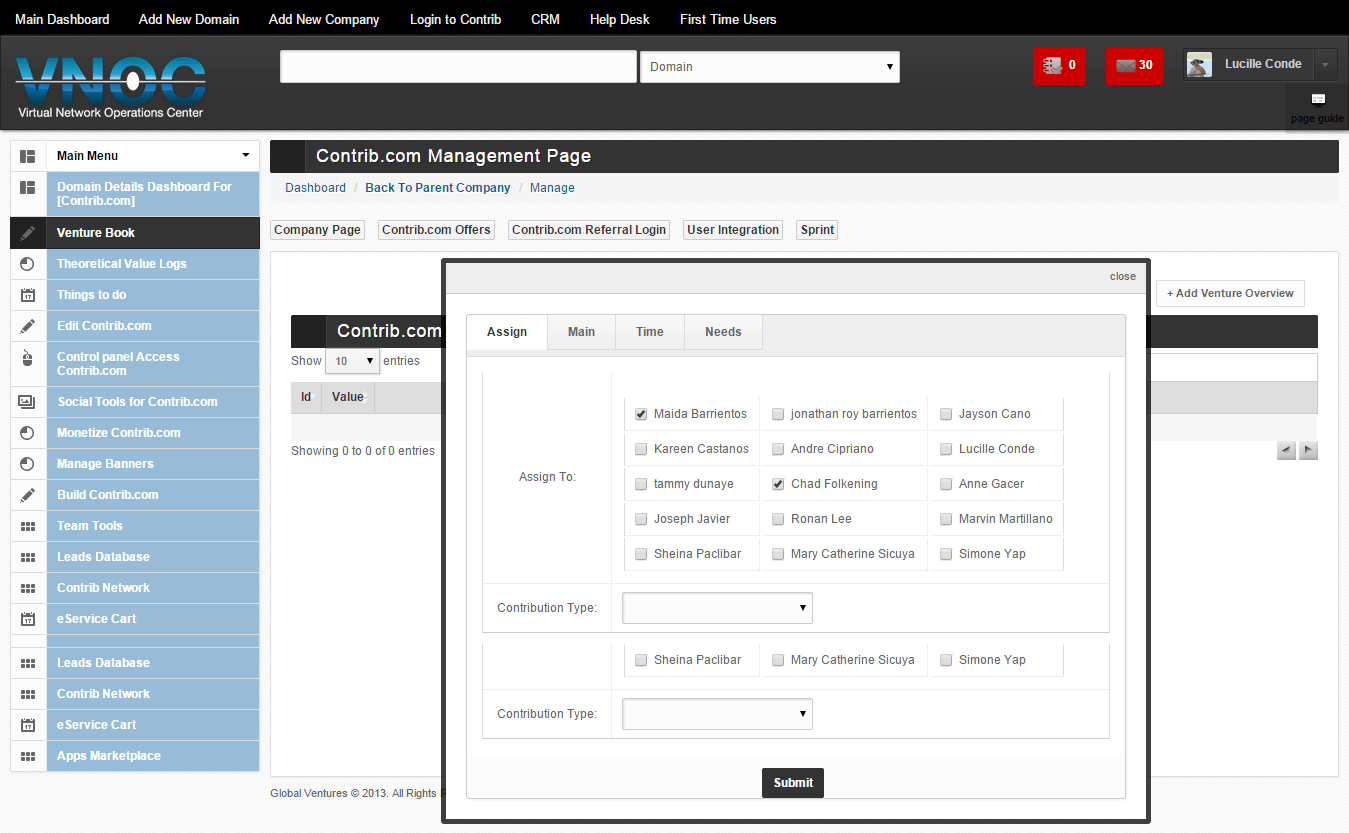The height and width of the screenshot is (833, 1349).
Task: Open the red notifications badge showing 0
Action: (1059, 66)
